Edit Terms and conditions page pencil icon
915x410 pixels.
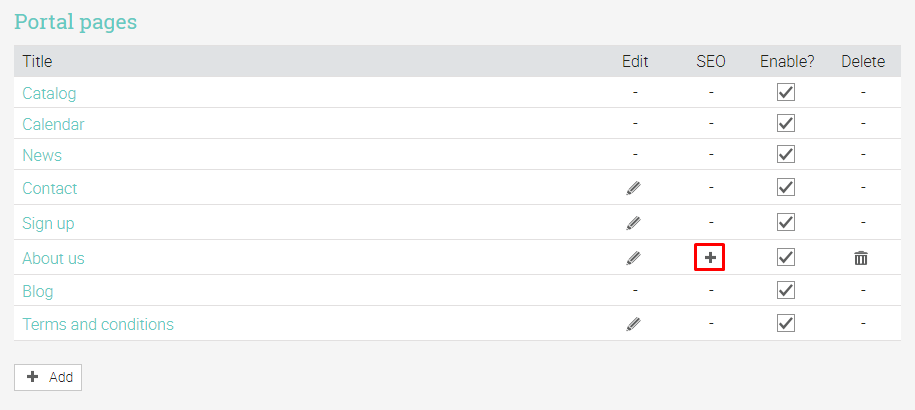click(x=634, y=323)
